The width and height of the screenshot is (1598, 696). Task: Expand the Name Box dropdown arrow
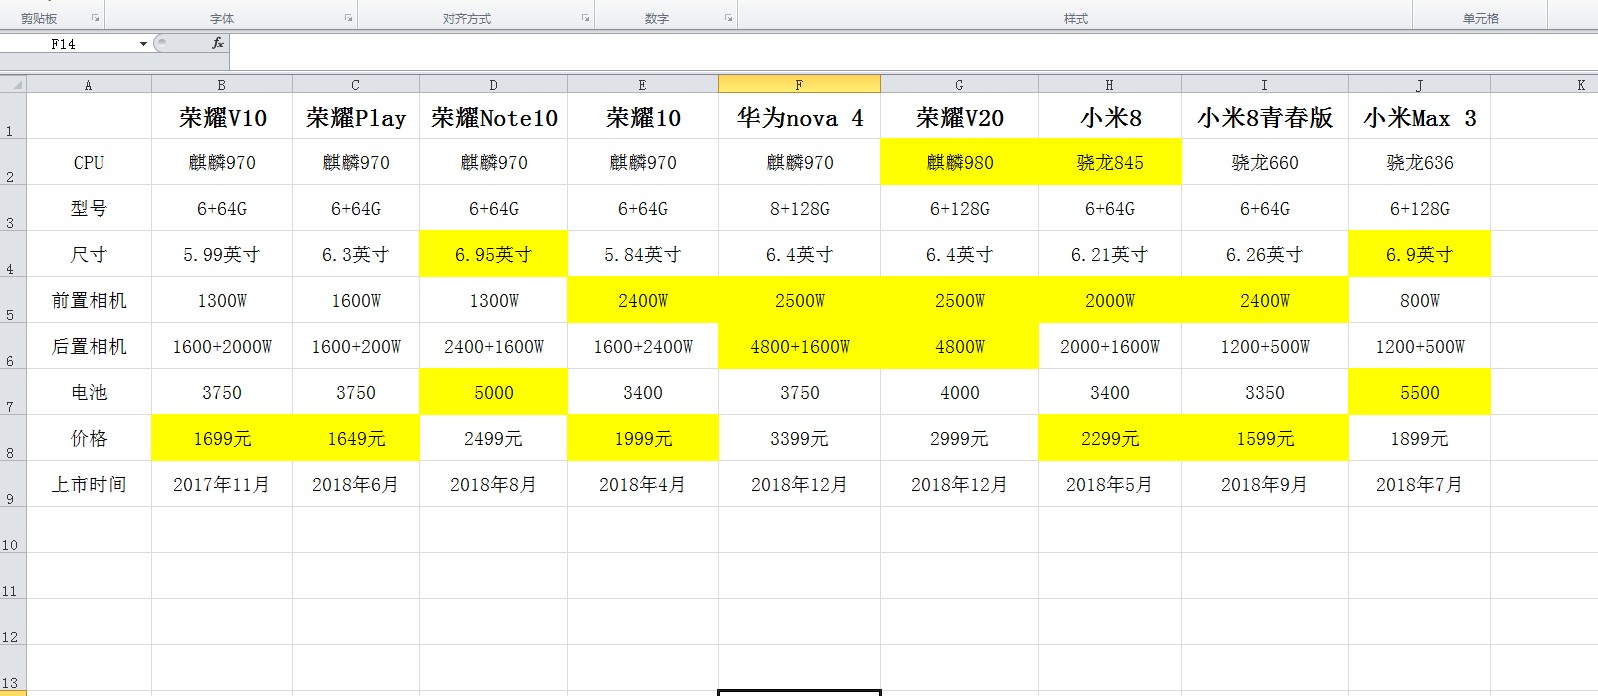point(143,44)
